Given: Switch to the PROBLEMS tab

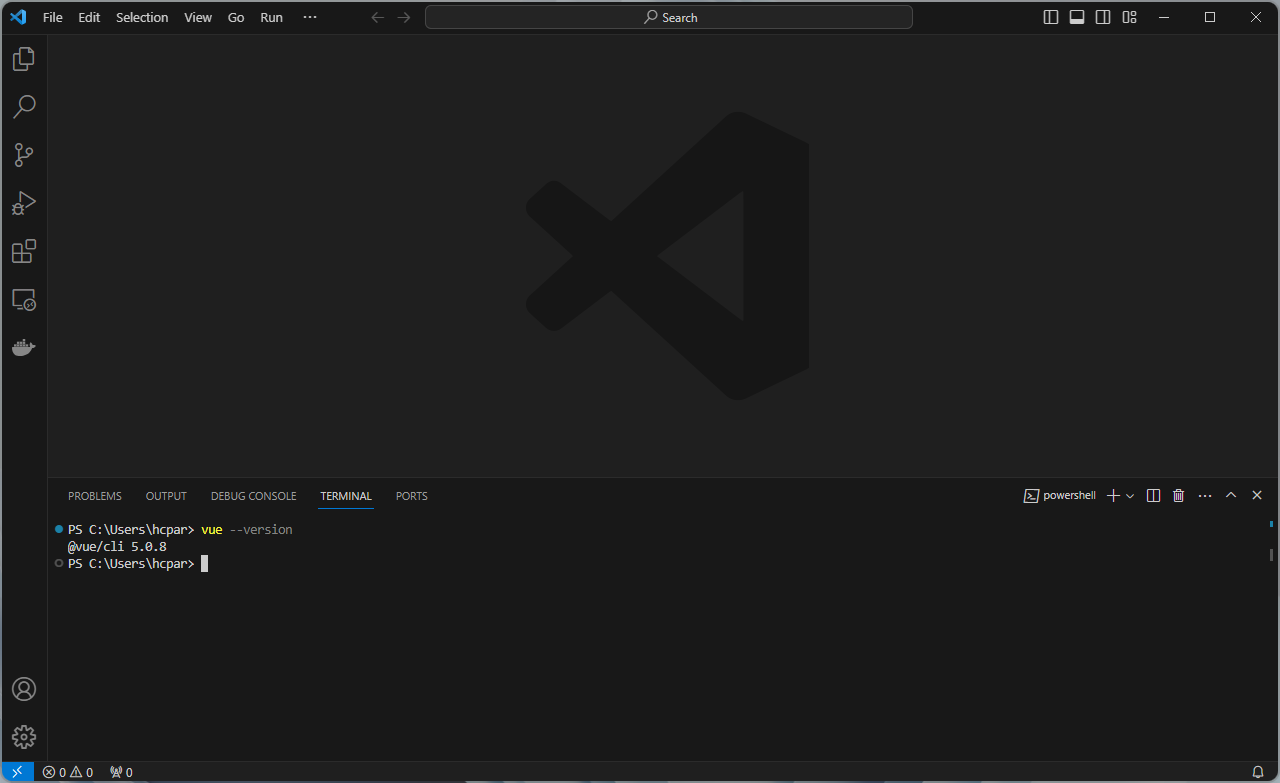Looking at the screenshot, I should [x=95, y=496].
